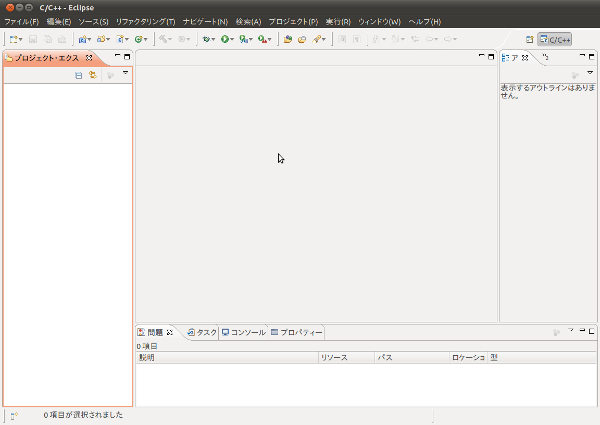Click the green Run icon

tap(225, 39)
